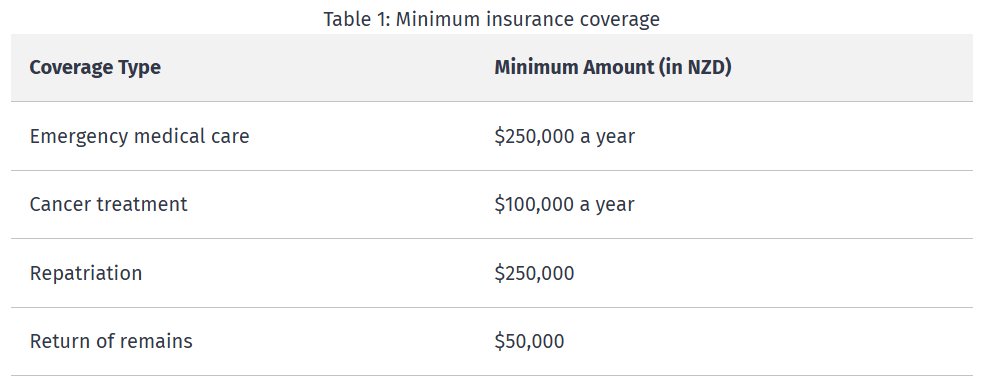Click the table caption 'Table 1: Minimum insurance coverage'
The image size is (981, 391).
click(x=491, y=19)
